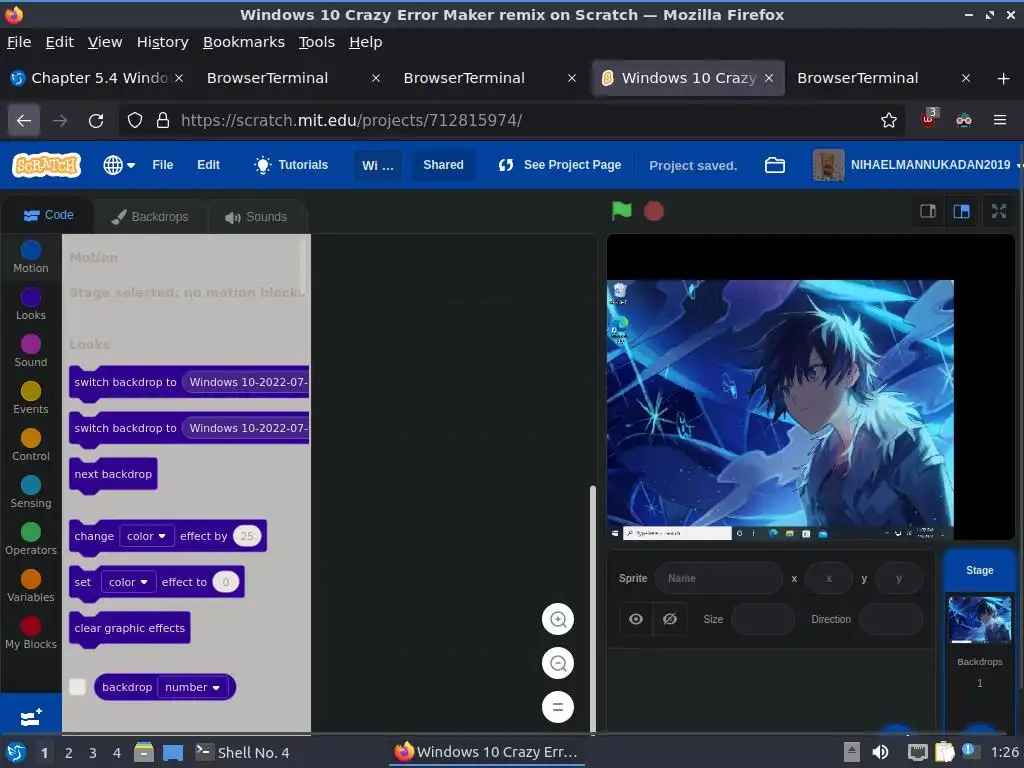Click the sprite x field
The height and width of the screenshot is (768, 1024).
pos(829,578)
